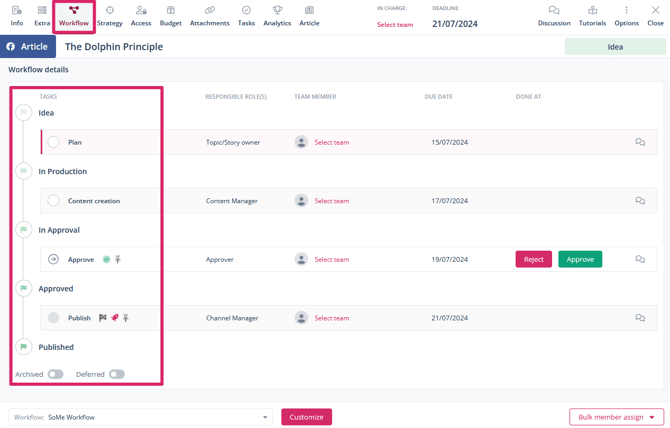Click the Approve task arrow icon

pos(54,259)
